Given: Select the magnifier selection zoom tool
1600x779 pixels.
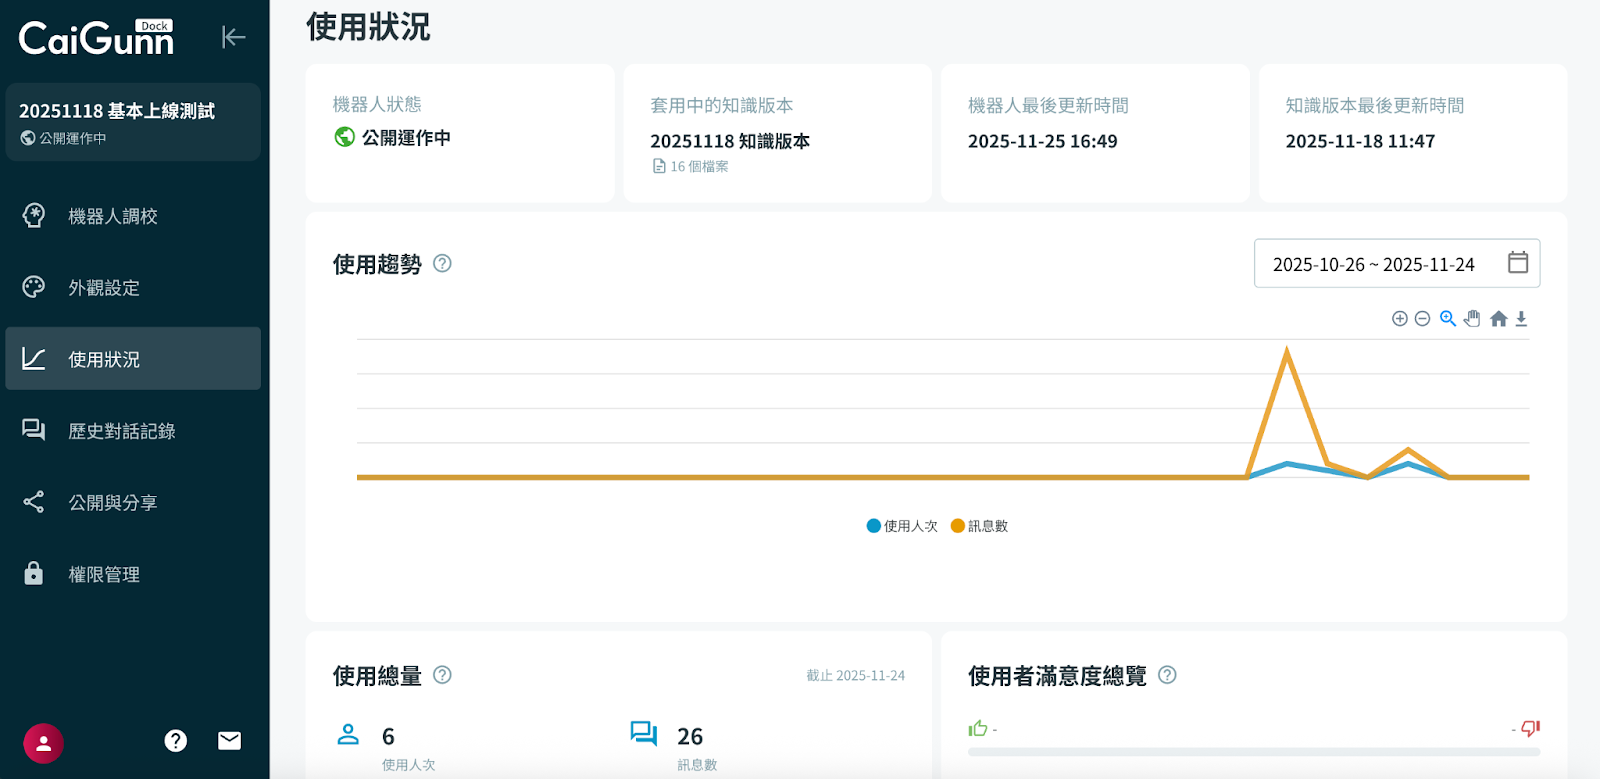Looking at the screenshot, I should 1447,319.
